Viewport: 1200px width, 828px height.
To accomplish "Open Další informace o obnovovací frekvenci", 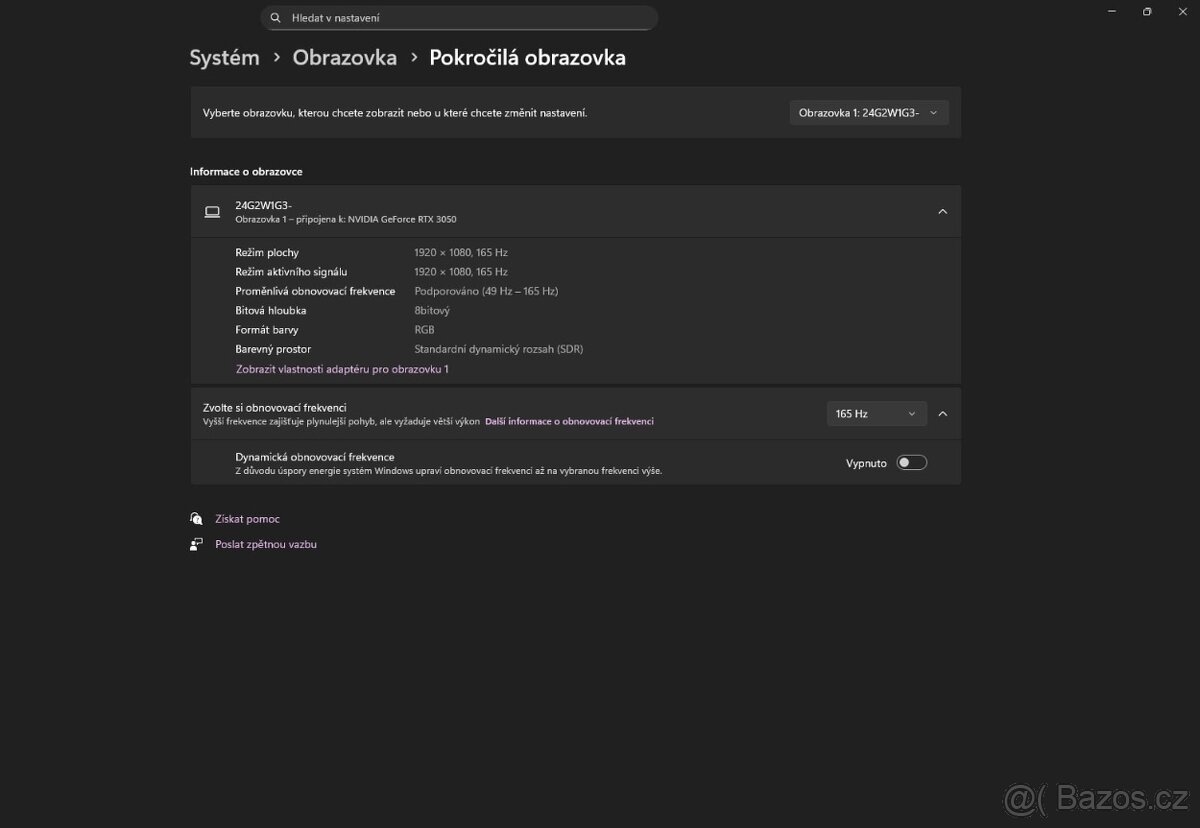I will (569, 421).
